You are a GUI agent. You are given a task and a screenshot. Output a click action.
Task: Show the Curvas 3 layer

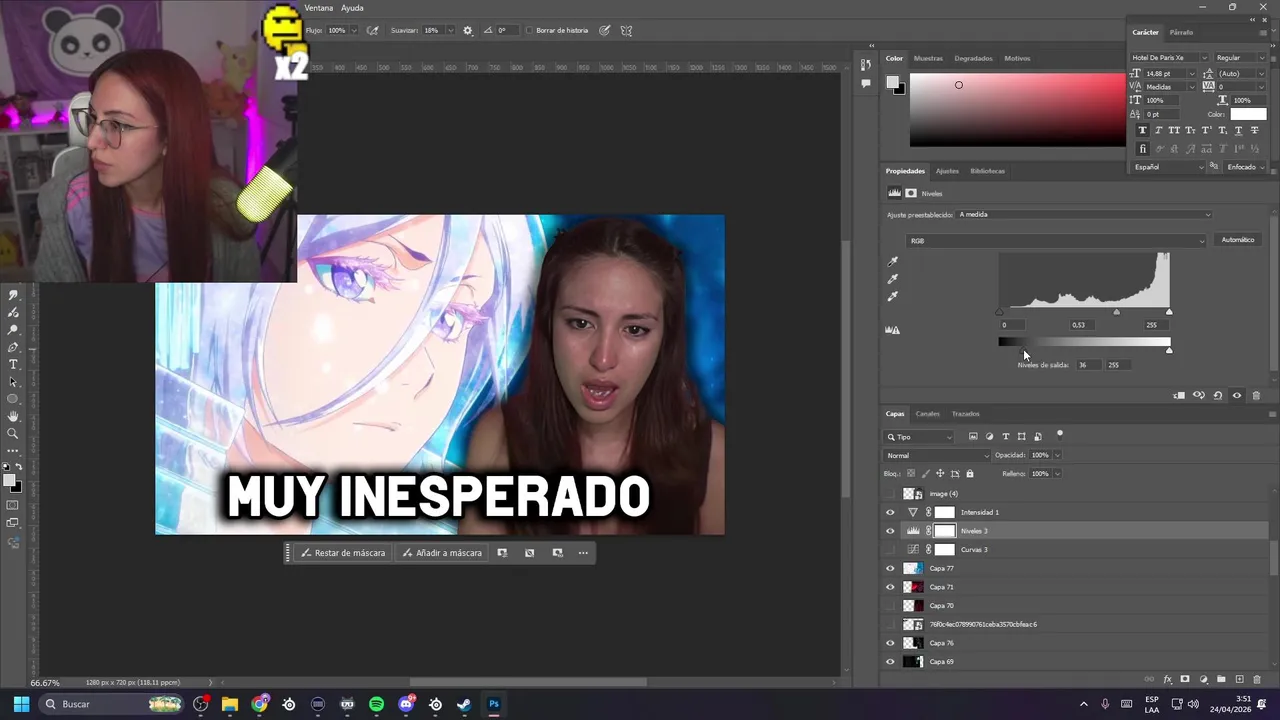pyautogui.click(x=890, y=550)
